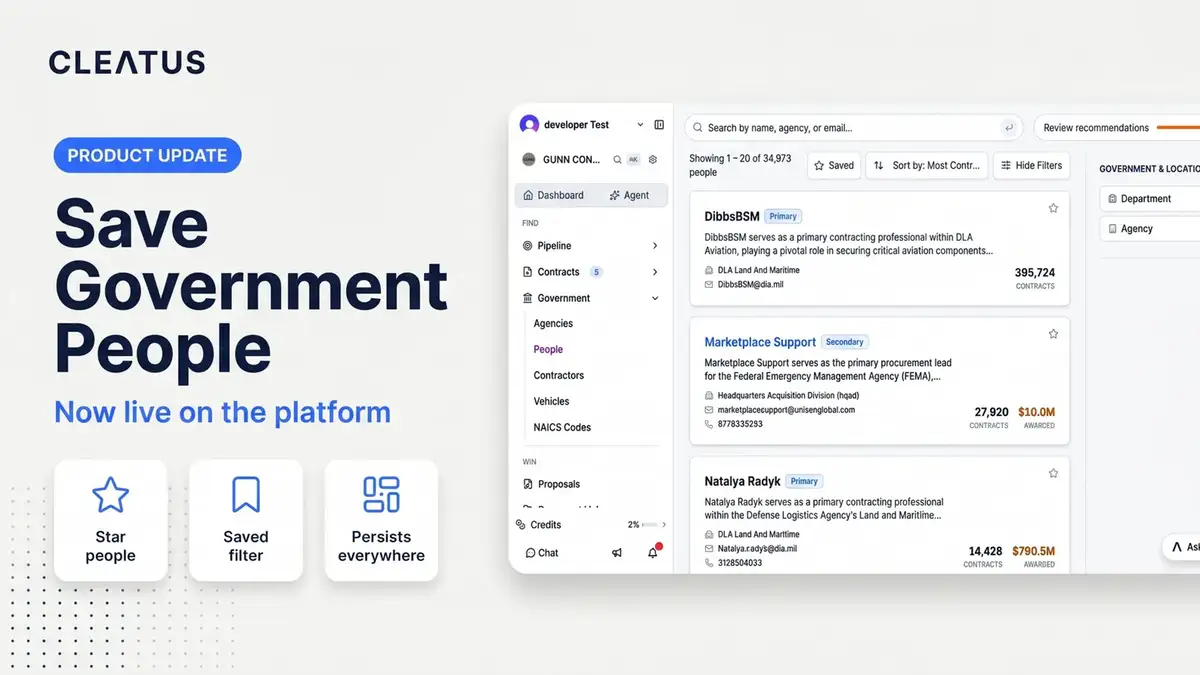Viewport: 1200px width, 675px height.
Task: Click the CLEATUS logo
Action: click(x=127, y=62)
